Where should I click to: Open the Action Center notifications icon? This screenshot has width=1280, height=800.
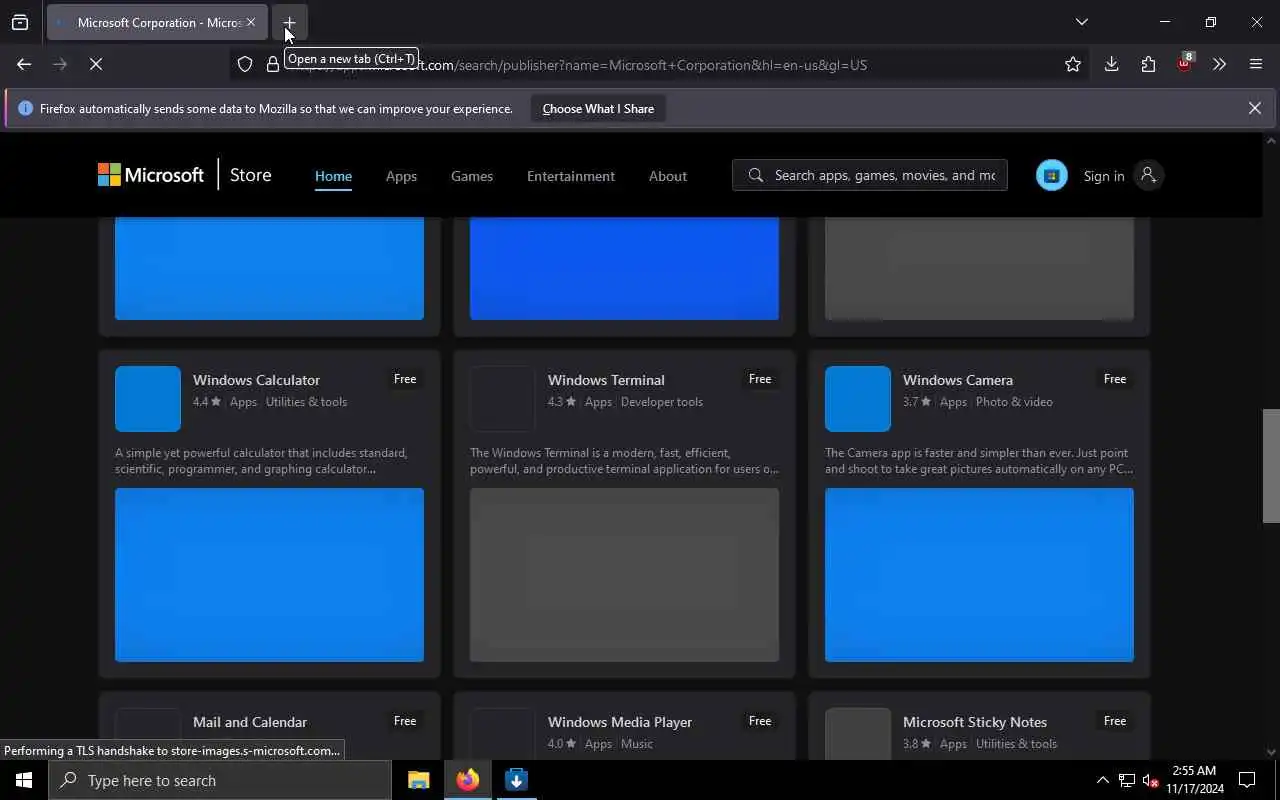[x=1247, y=780]
